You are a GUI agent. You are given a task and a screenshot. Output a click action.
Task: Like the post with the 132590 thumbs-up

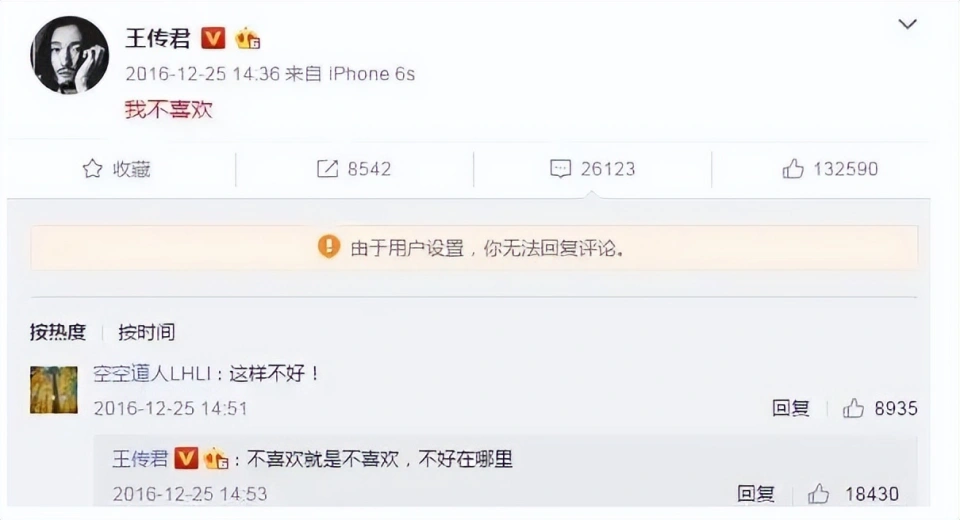click(x=793, y=168)
